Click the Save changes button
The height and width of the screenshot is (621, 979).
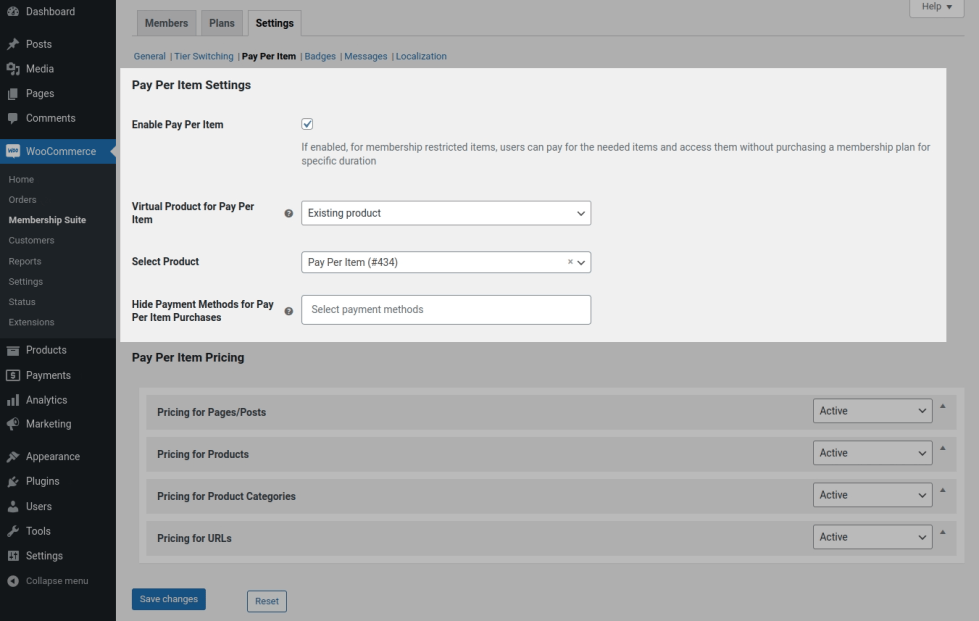coord(168,599)
